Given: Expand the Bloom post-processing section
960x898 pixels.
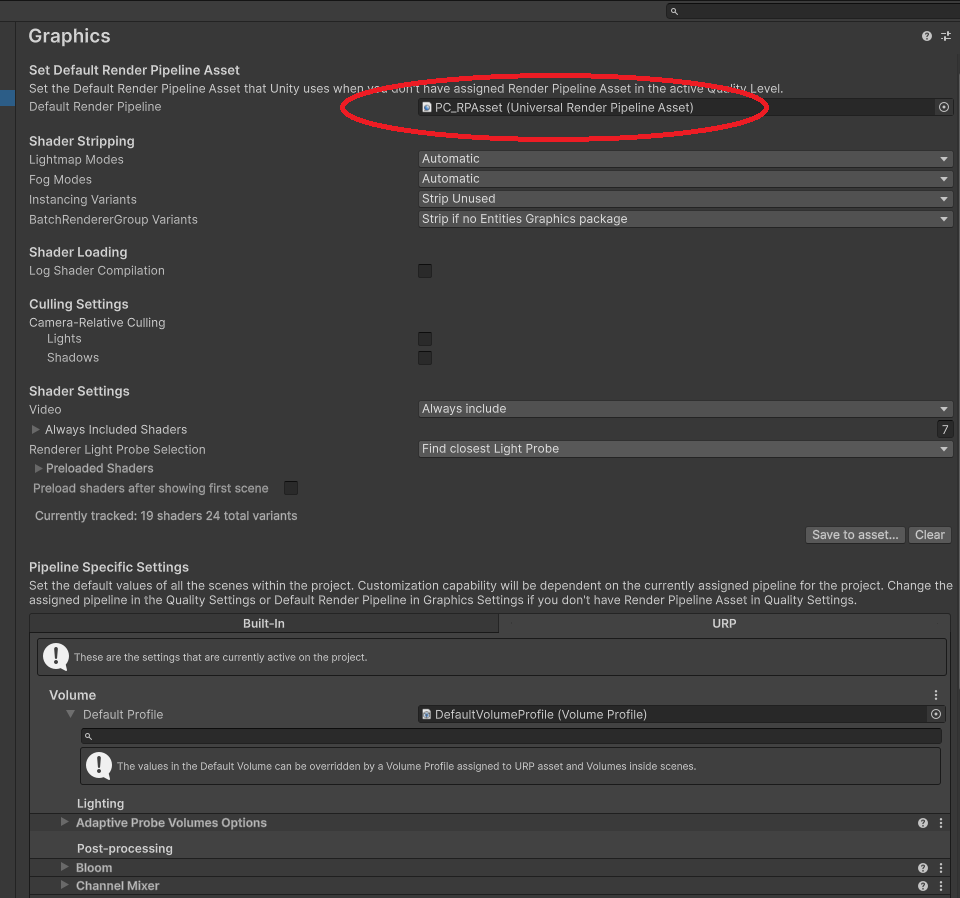Looking at the screenshot, I should click(x=65, y=868).
